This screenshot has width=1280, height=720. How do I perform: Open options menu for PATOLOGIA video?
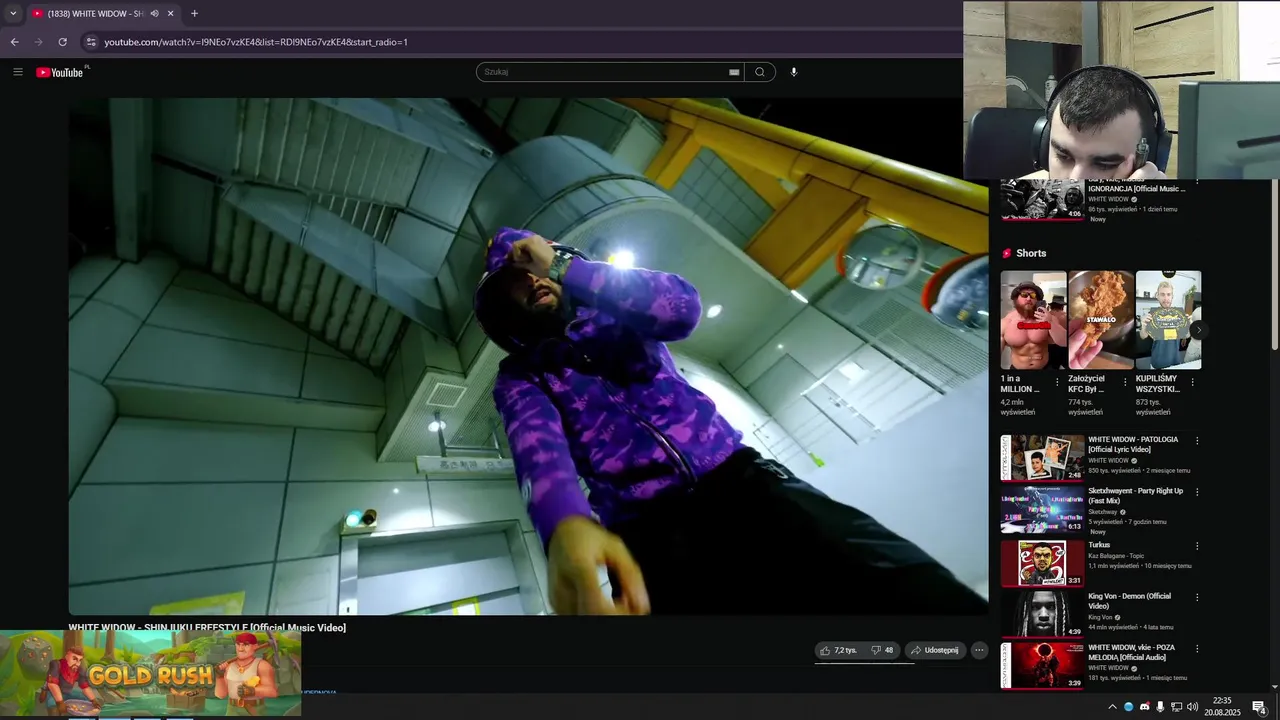(1197, 441)
